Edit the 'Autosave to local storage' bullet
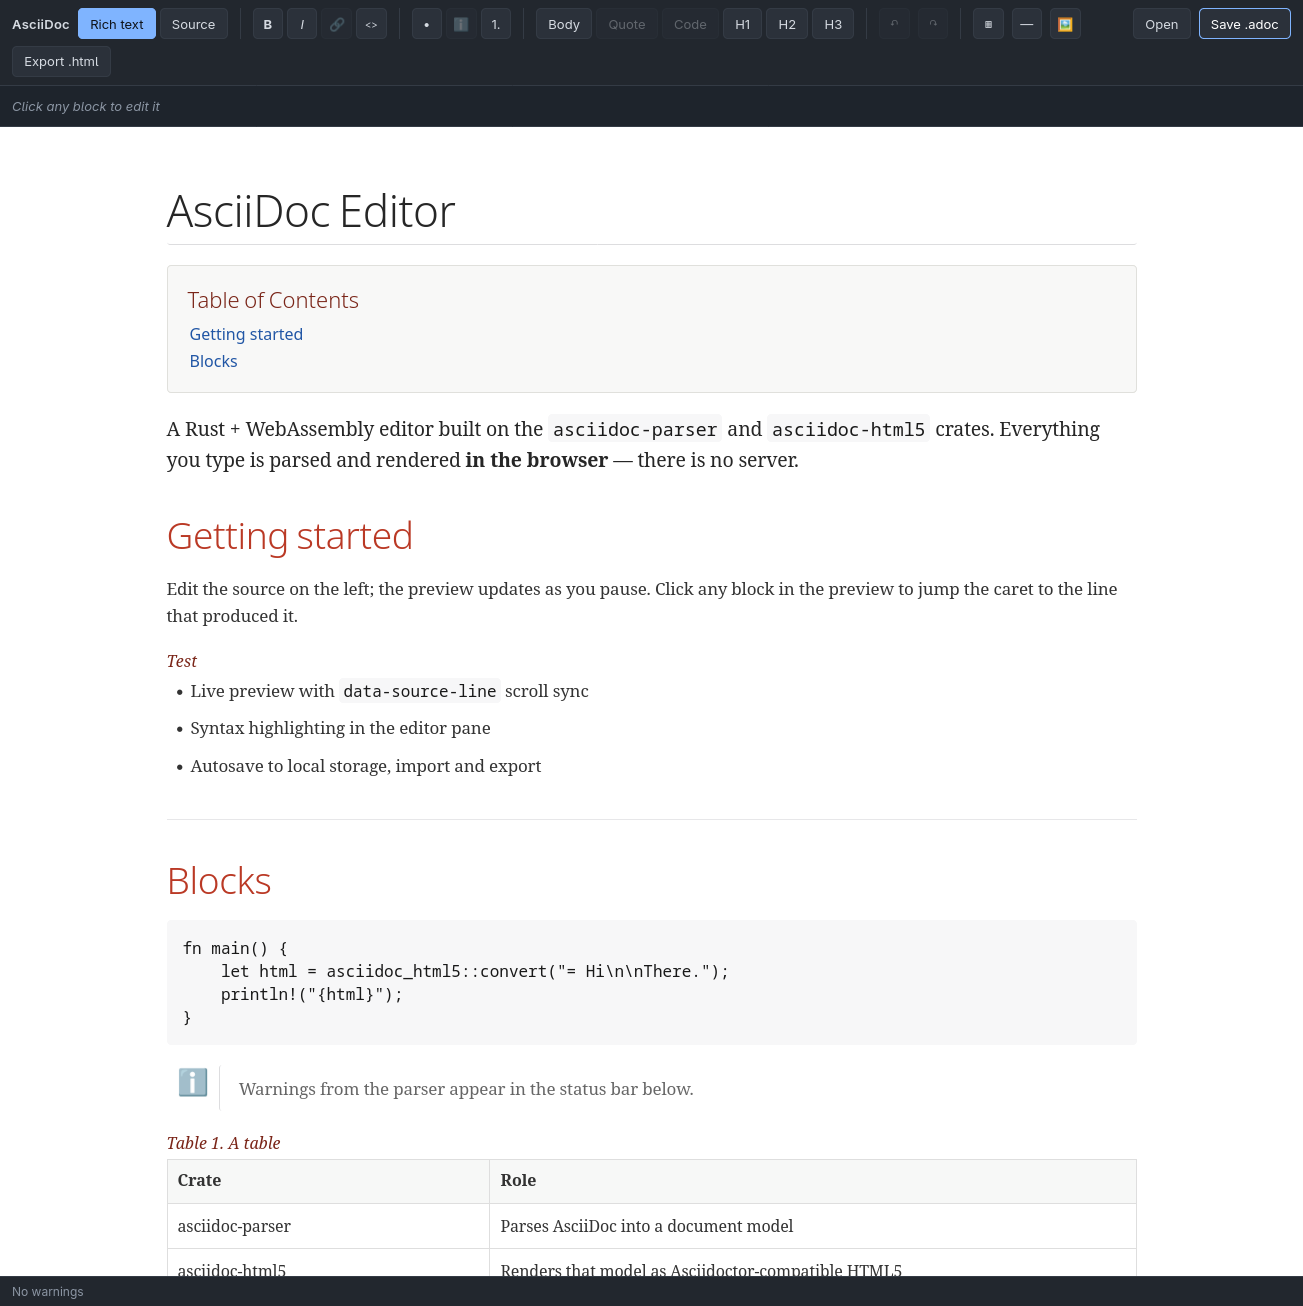Screen dimensions: 1303x1306 366,766
